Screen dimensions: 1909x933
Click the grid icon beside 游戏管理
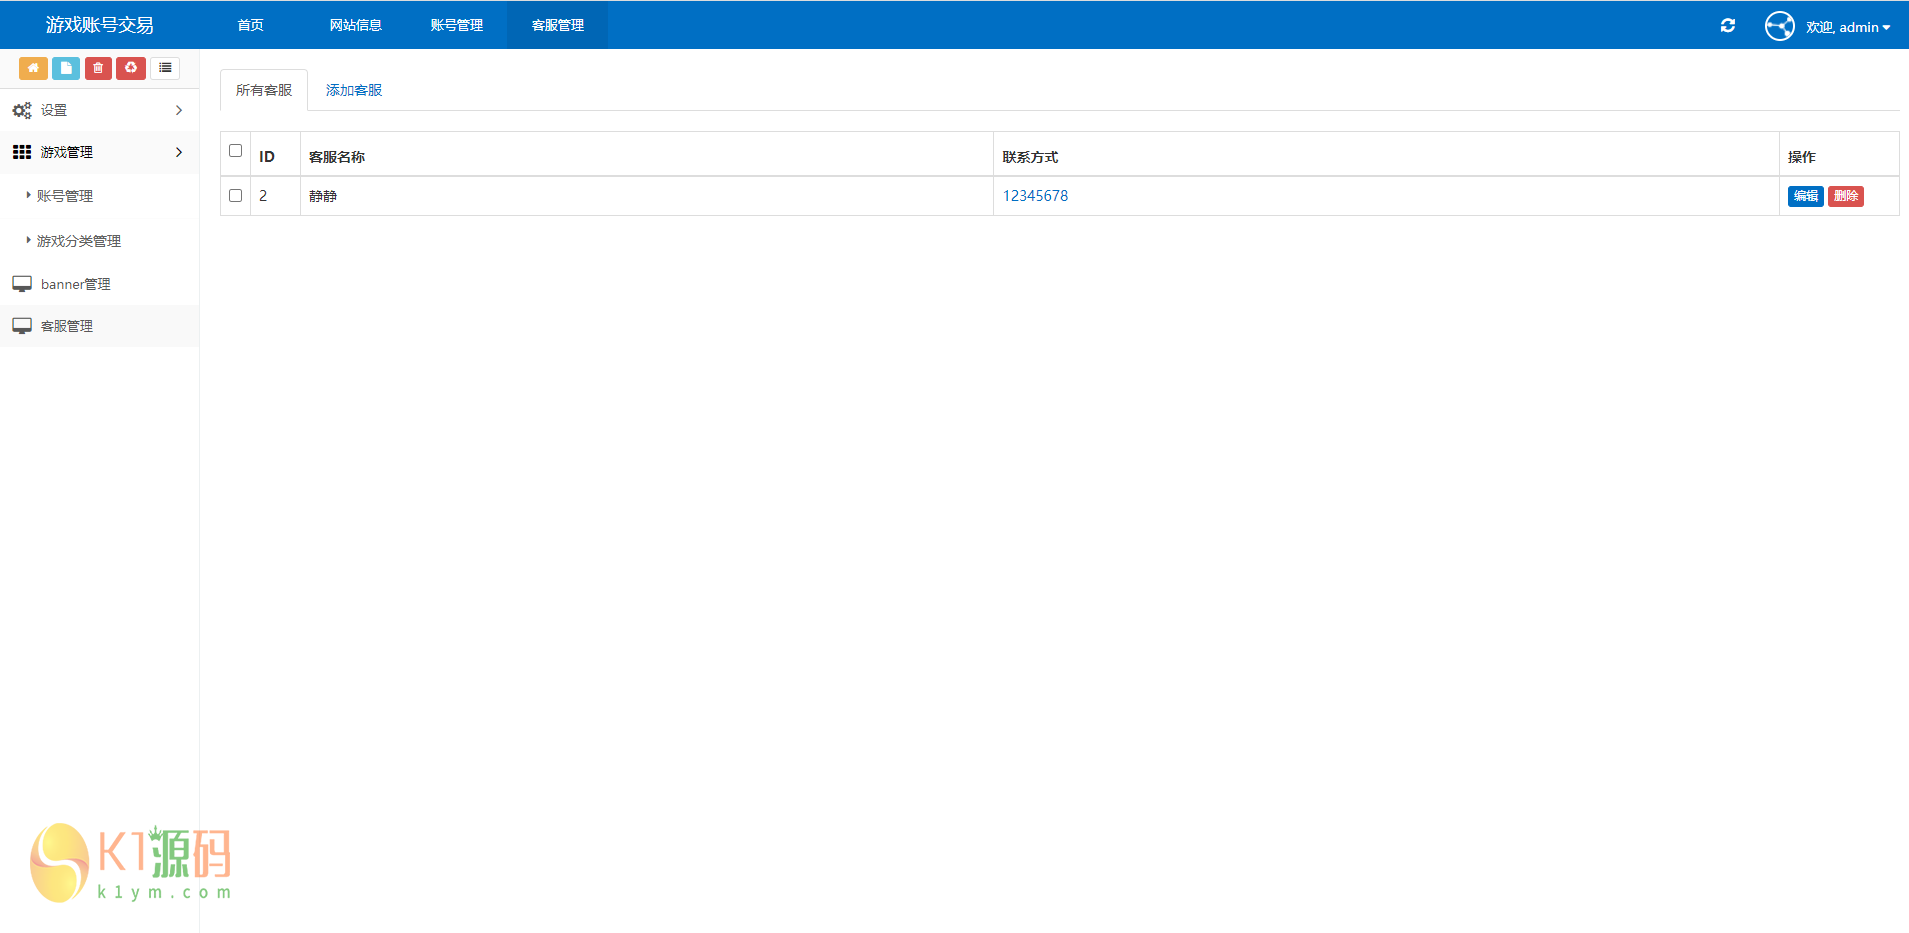pos(22,152)
